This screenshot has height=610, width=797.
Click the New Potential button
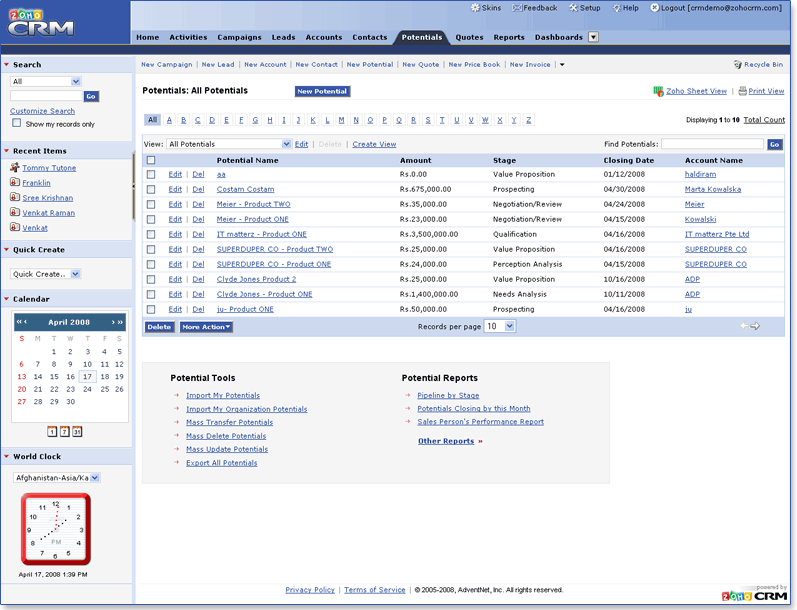(x=322, y=91)
